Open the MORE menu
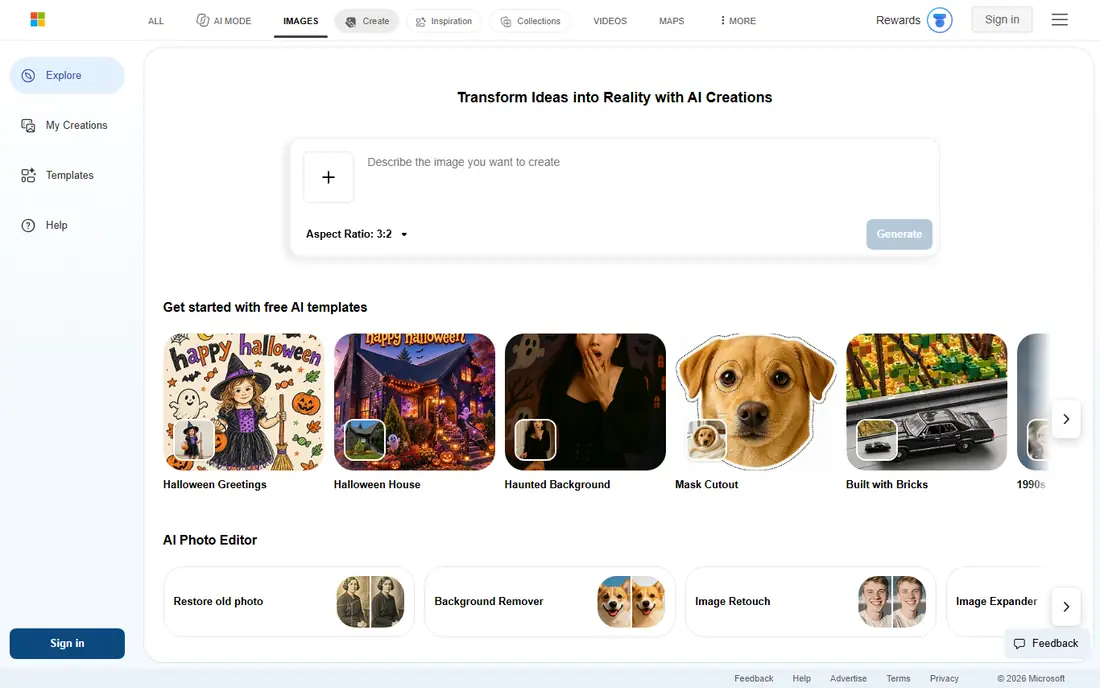 click(x=738, y=21)
